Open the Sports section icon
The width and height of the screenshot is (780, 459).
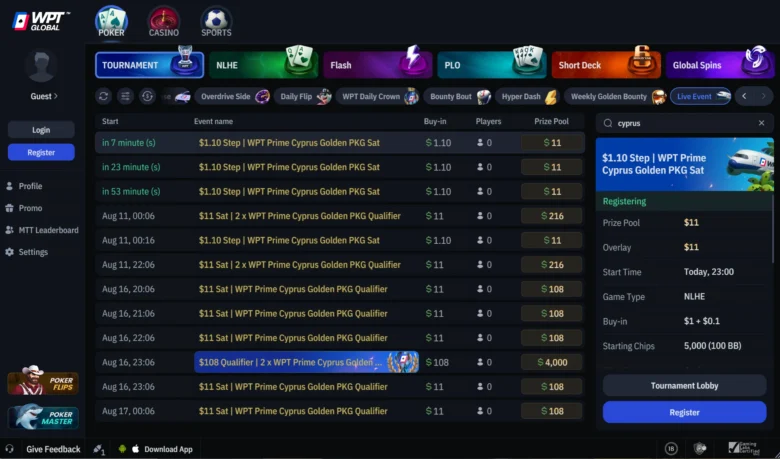point(216,22)
